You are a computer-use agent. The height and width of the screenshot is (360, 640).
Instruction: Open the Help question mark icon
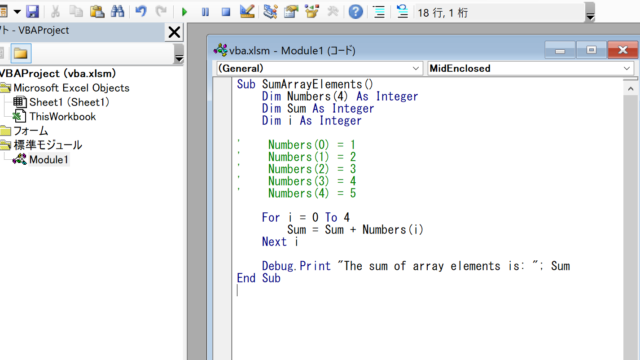(x=356, y=11)
